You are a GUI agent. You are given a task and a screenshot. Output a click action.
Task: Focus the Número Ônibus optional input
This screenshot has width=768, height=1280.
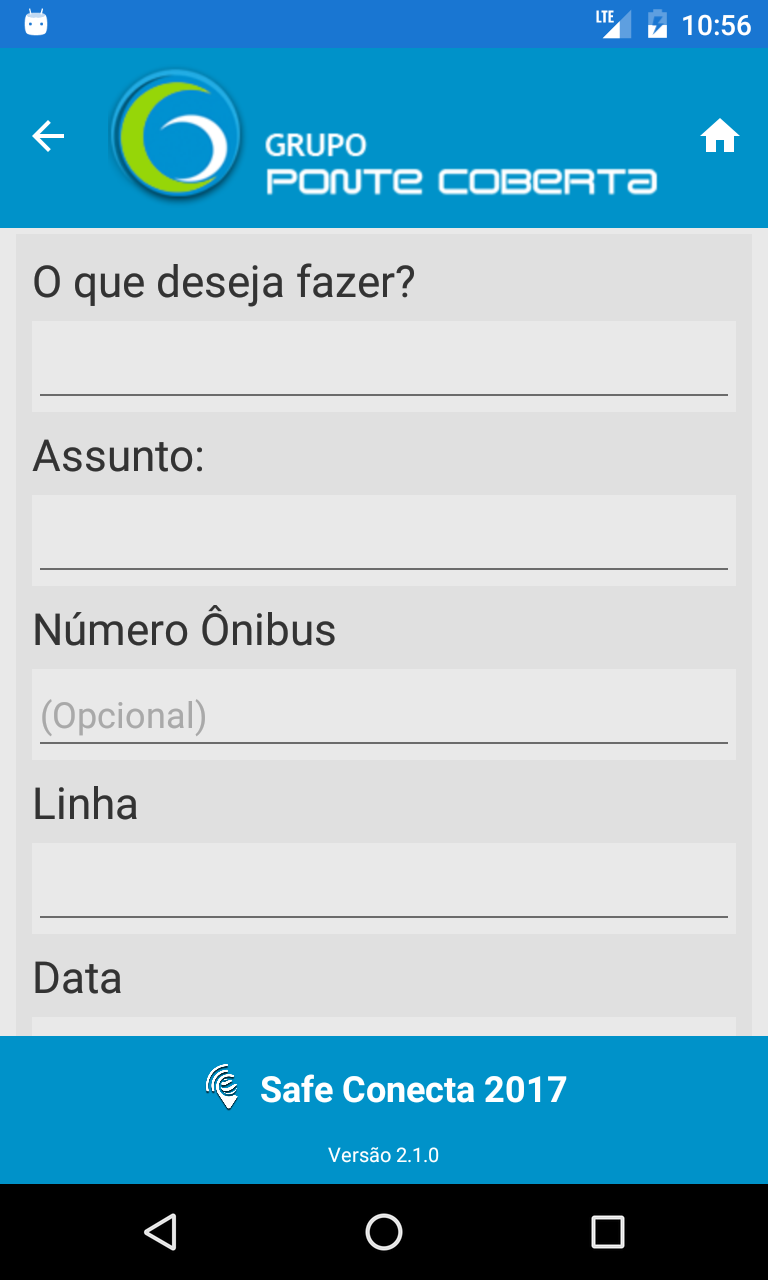pos(384,714)
